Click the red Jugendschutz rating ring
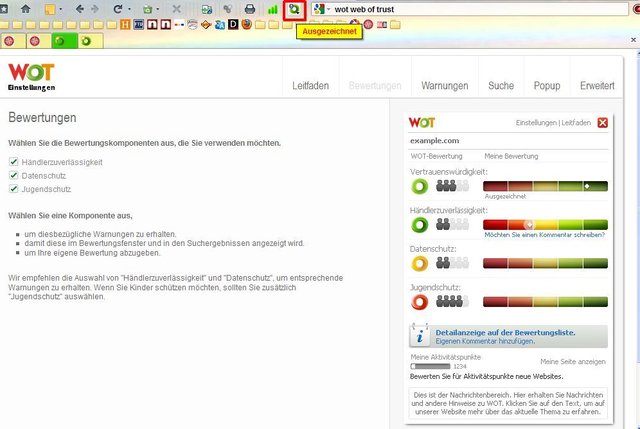 click(420, 302)
